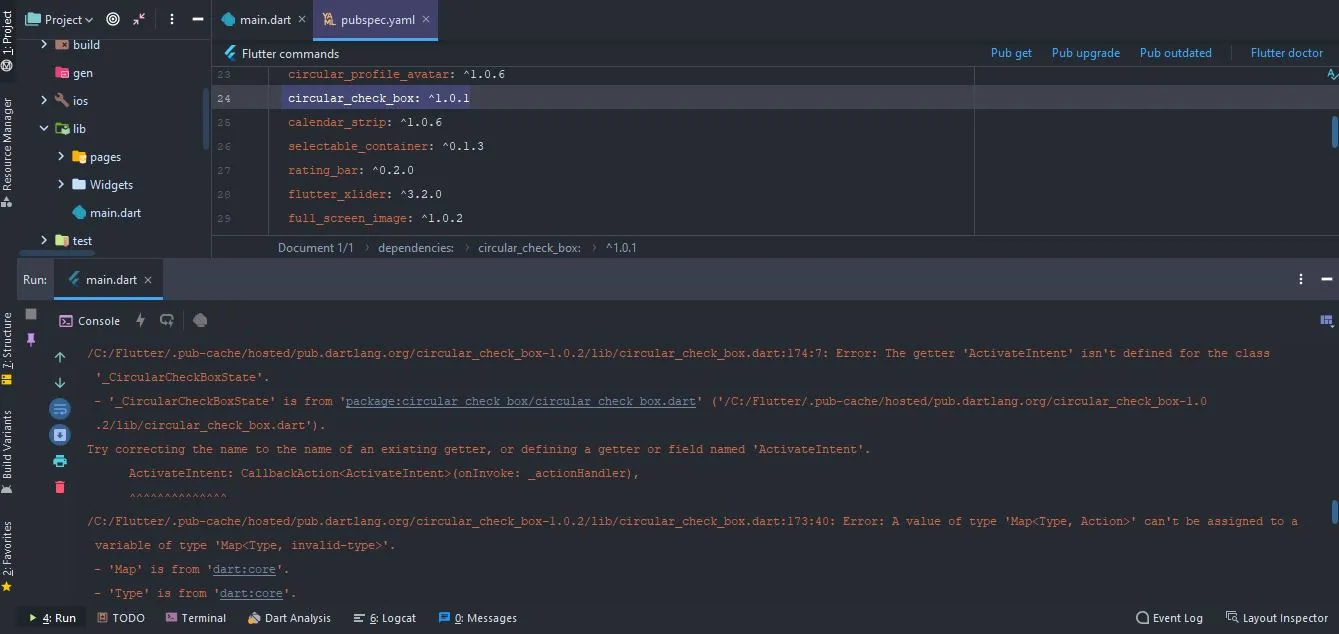Collapse the lib folder
The image size is (1339, 634).
(44, 129)
